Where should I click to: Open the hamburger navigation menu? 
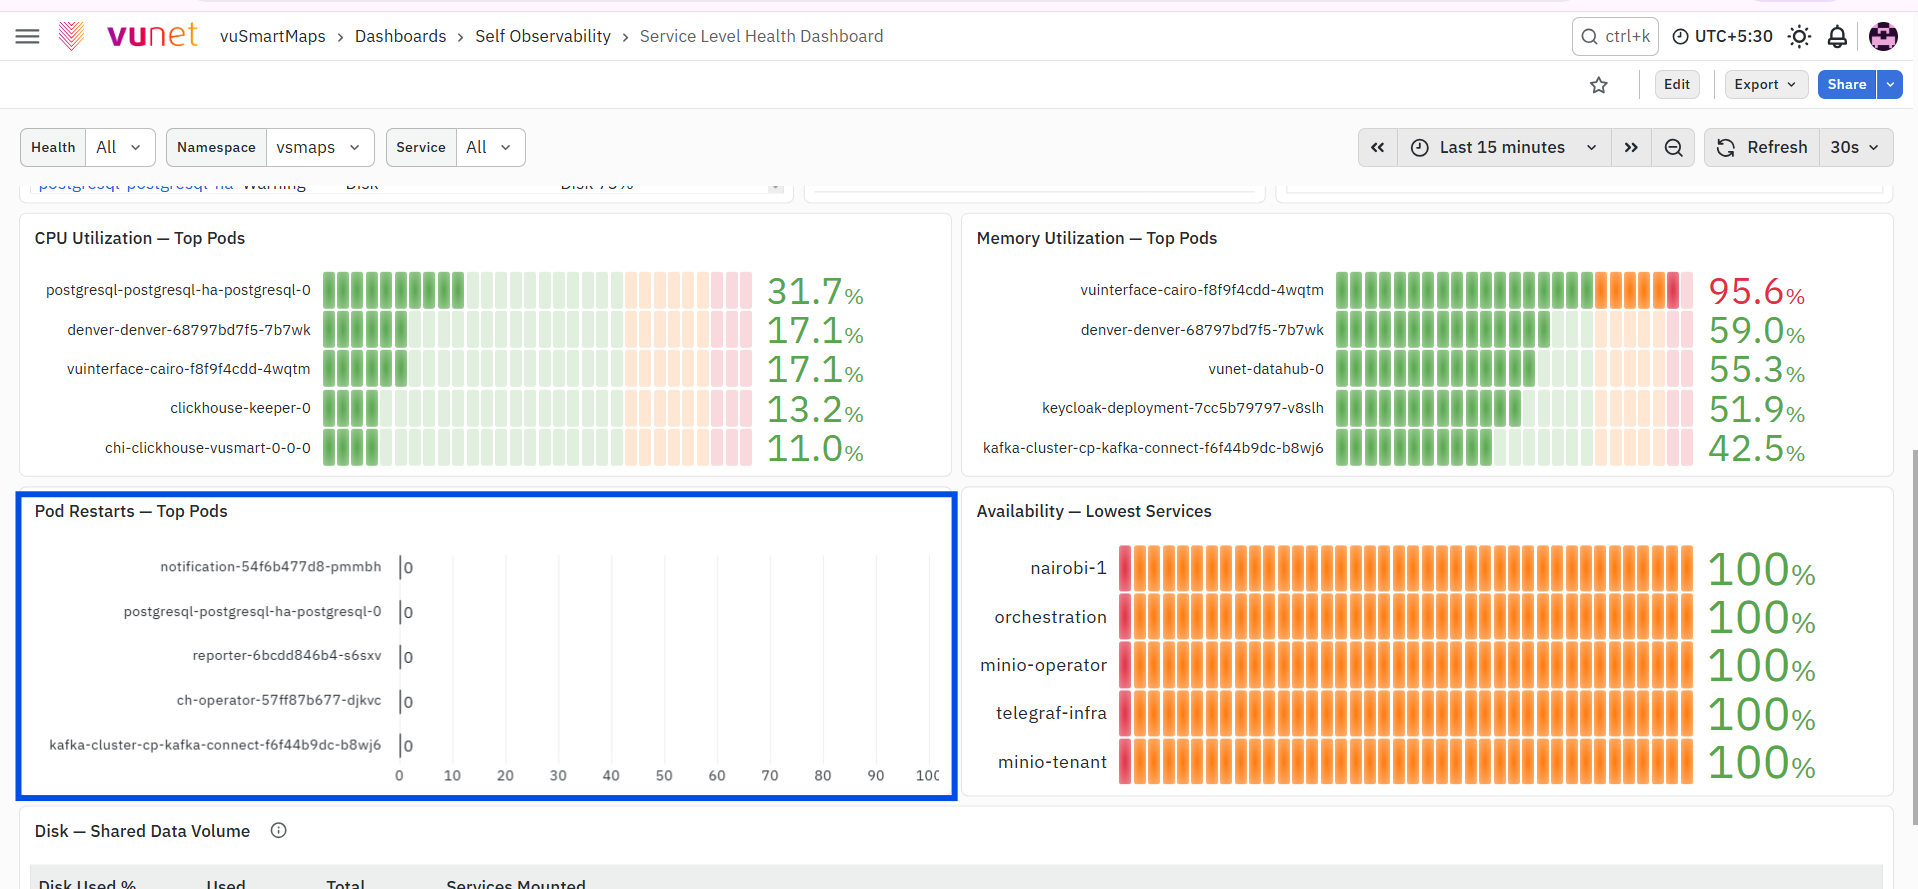tap(28, 37)
